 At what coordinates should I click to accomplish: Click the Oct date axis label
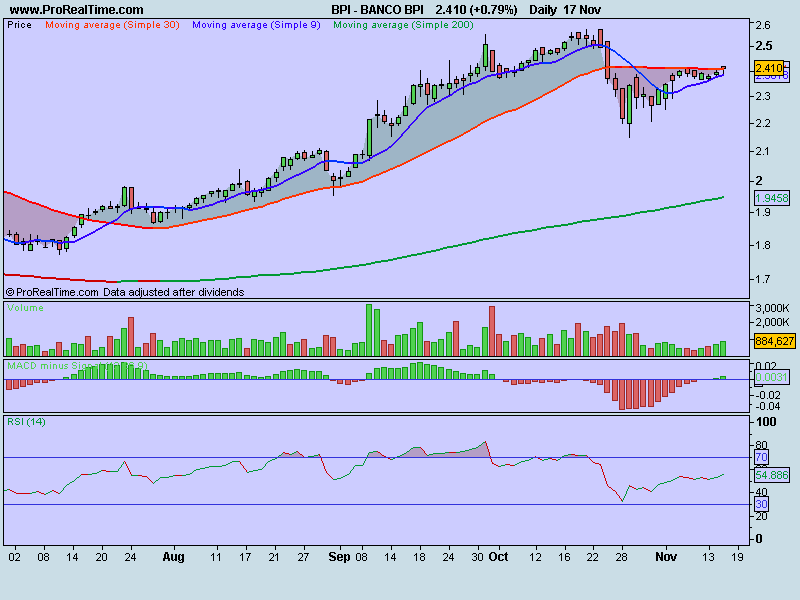498,557
